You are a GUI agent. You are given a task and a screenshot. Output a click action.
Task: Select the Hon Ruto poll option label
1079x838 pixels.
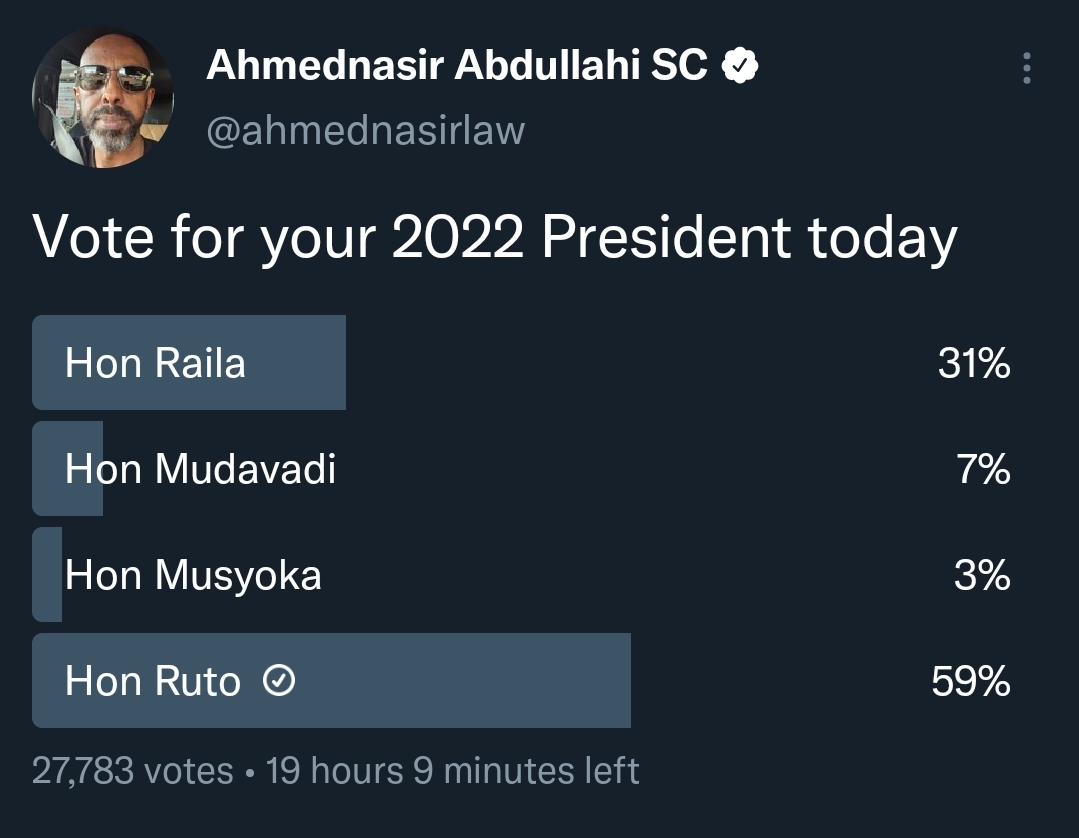coord(153,682)
